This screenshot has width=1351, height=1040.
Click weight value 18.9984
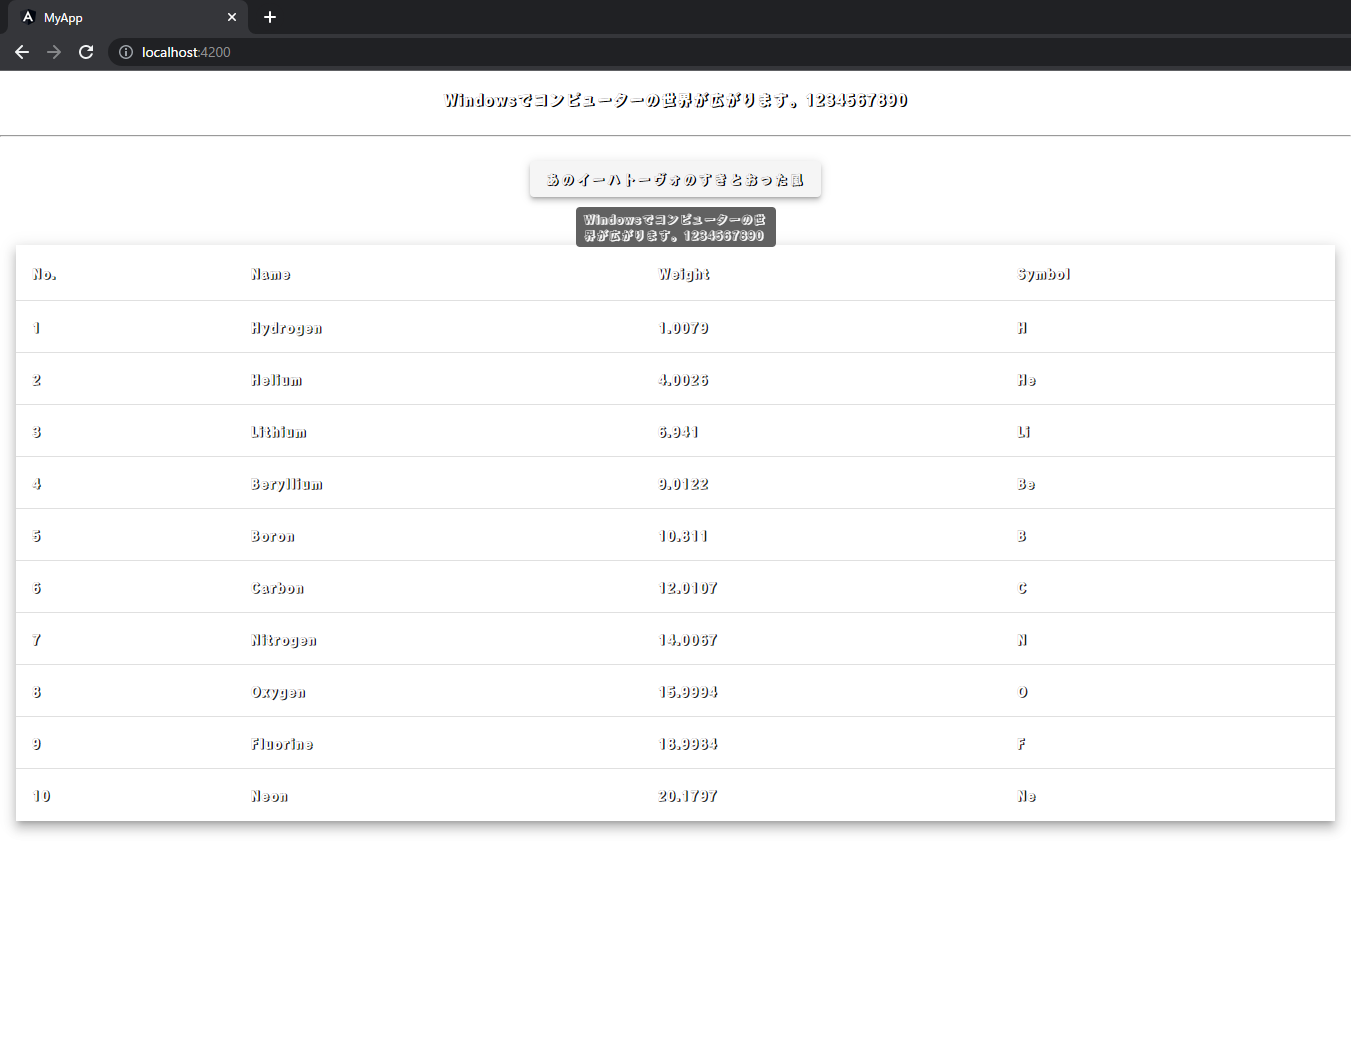[x=688, y=744]
